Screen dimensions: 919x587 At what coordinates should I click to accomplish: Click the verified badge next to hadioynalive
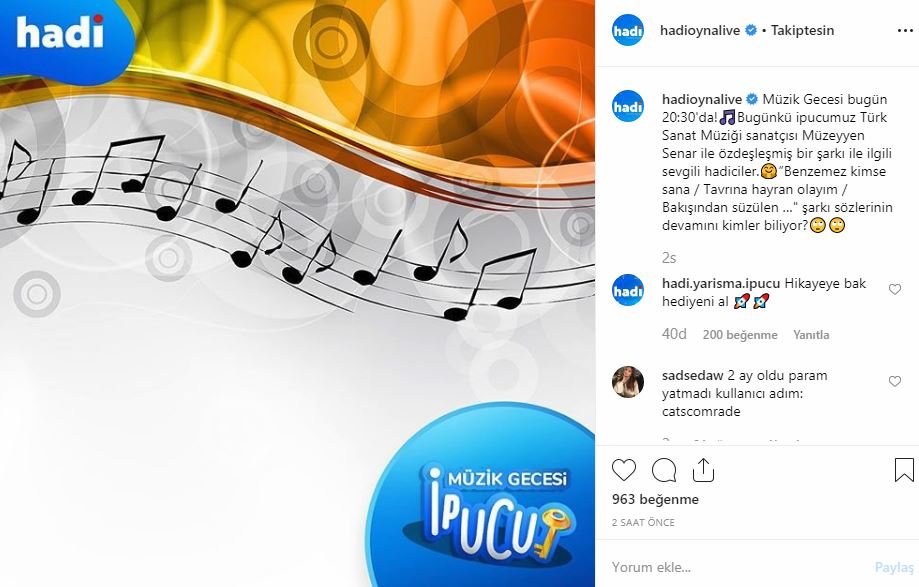(751, 30)
